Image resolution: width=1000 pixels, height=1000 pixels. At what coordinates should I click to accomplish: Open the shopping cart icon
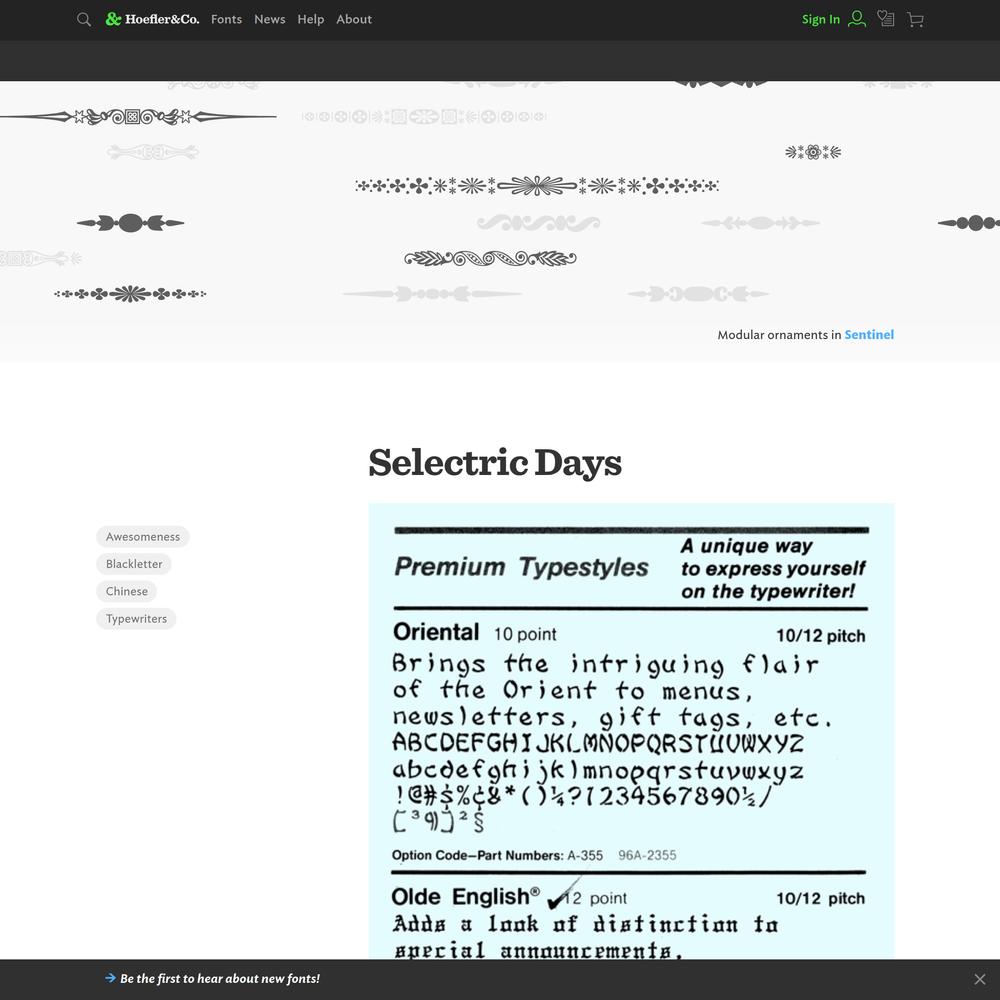coord(915,20)
